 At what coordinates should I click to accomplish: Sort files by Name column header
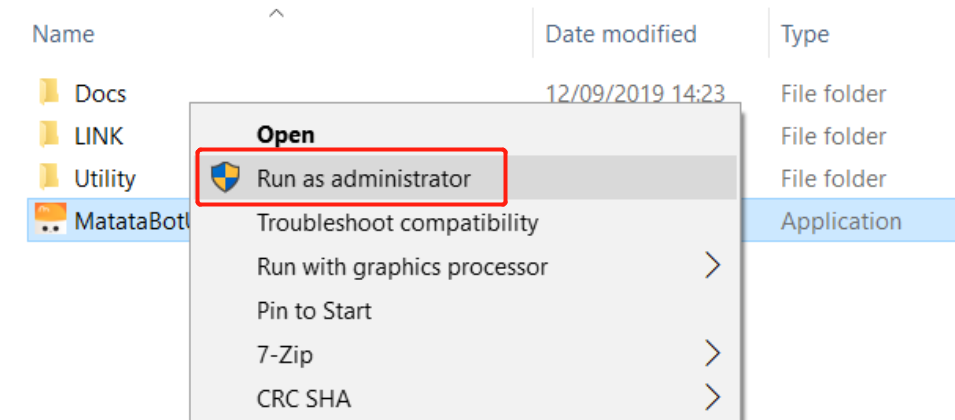(63, 34)
